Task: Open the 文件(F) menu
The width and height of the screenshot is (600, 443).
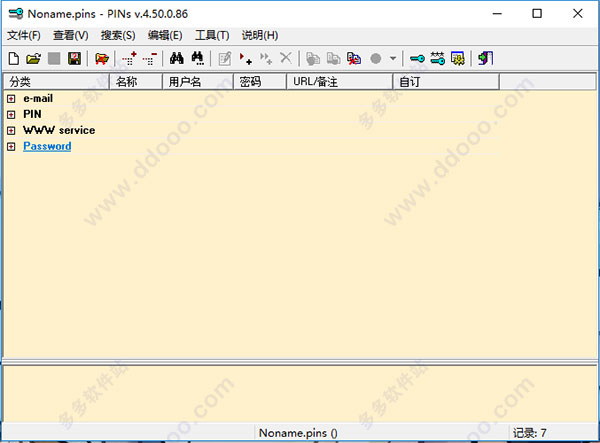Action: tap(24, 36)
